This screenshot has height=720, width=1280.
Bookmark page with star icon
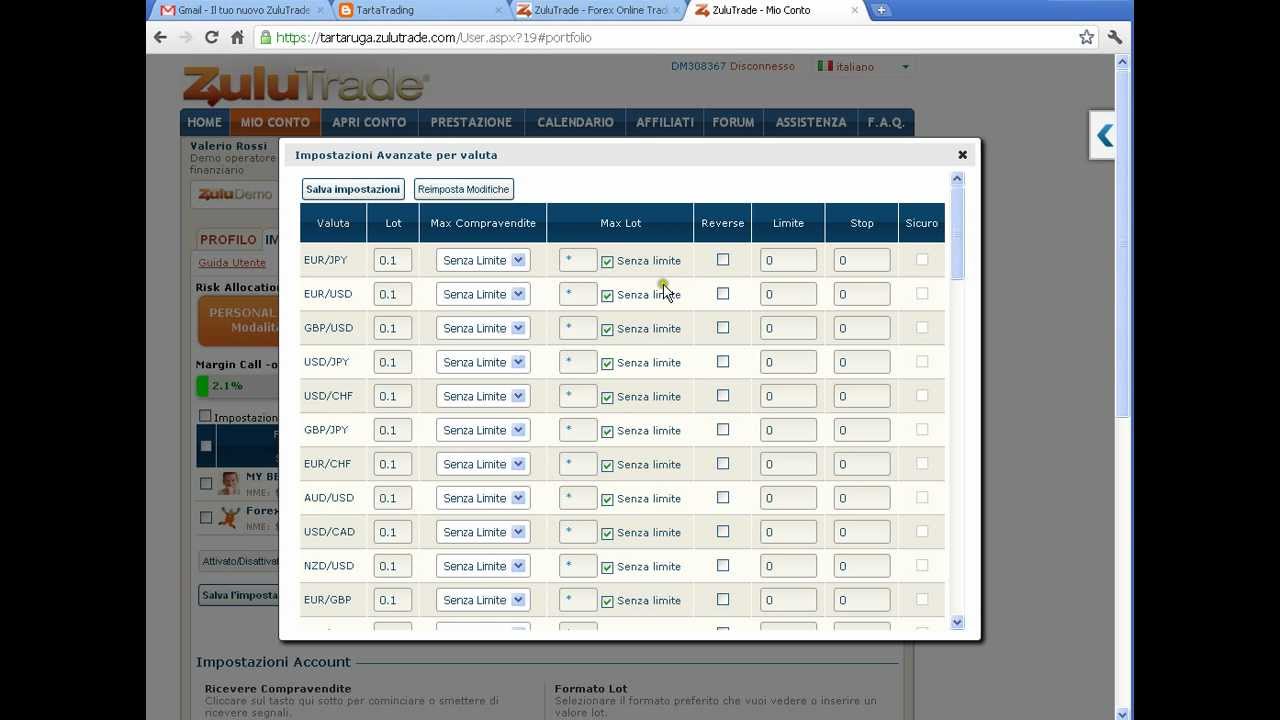[x=1087, y=37]
